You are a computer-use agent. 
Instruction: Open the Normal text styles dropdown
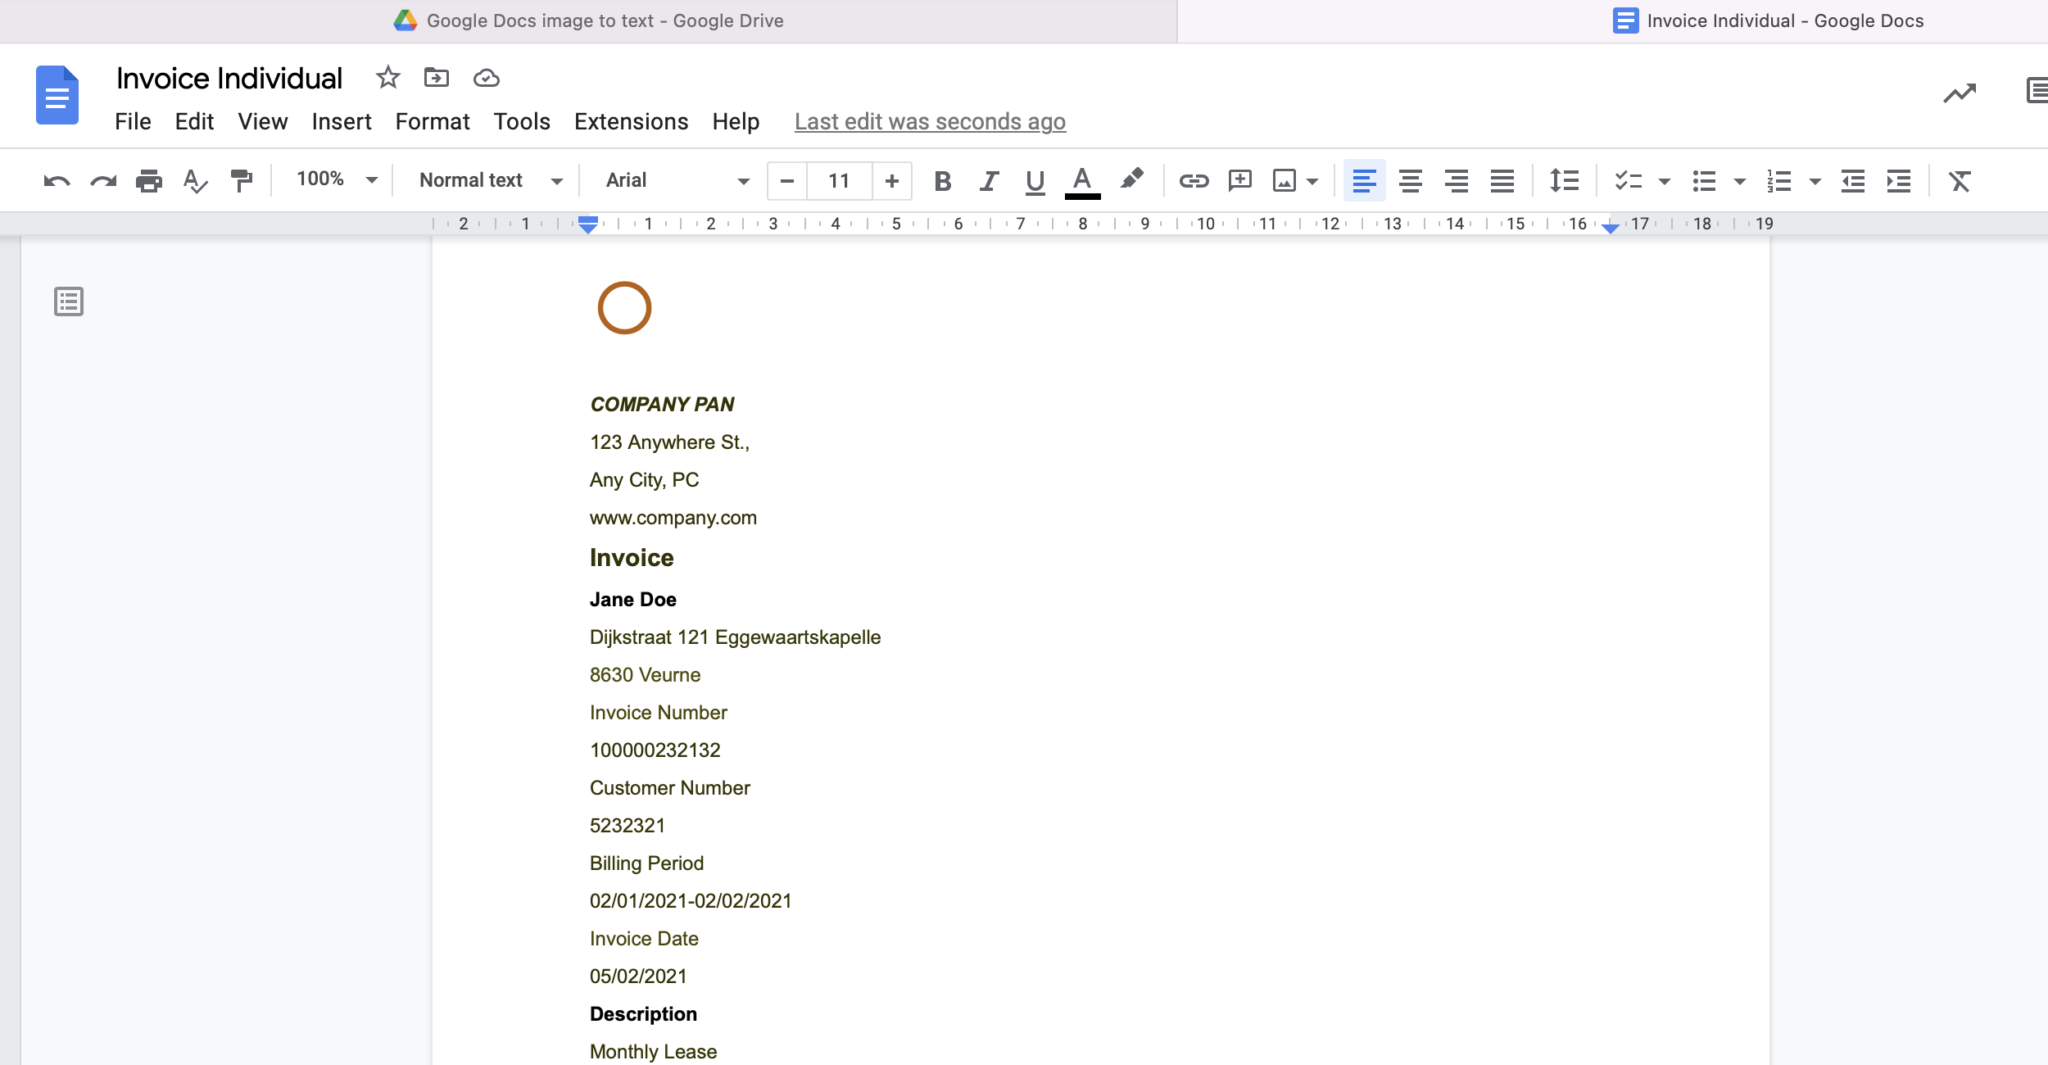(x=487, y=181)
